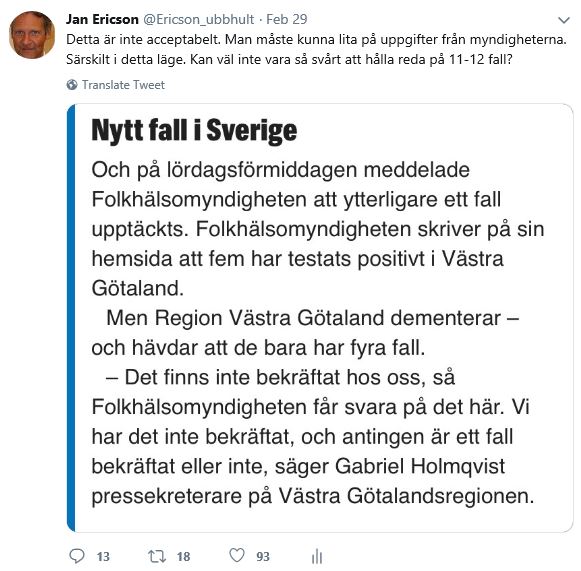
Task: Click the retweet count 18
Action: (183, 557)
